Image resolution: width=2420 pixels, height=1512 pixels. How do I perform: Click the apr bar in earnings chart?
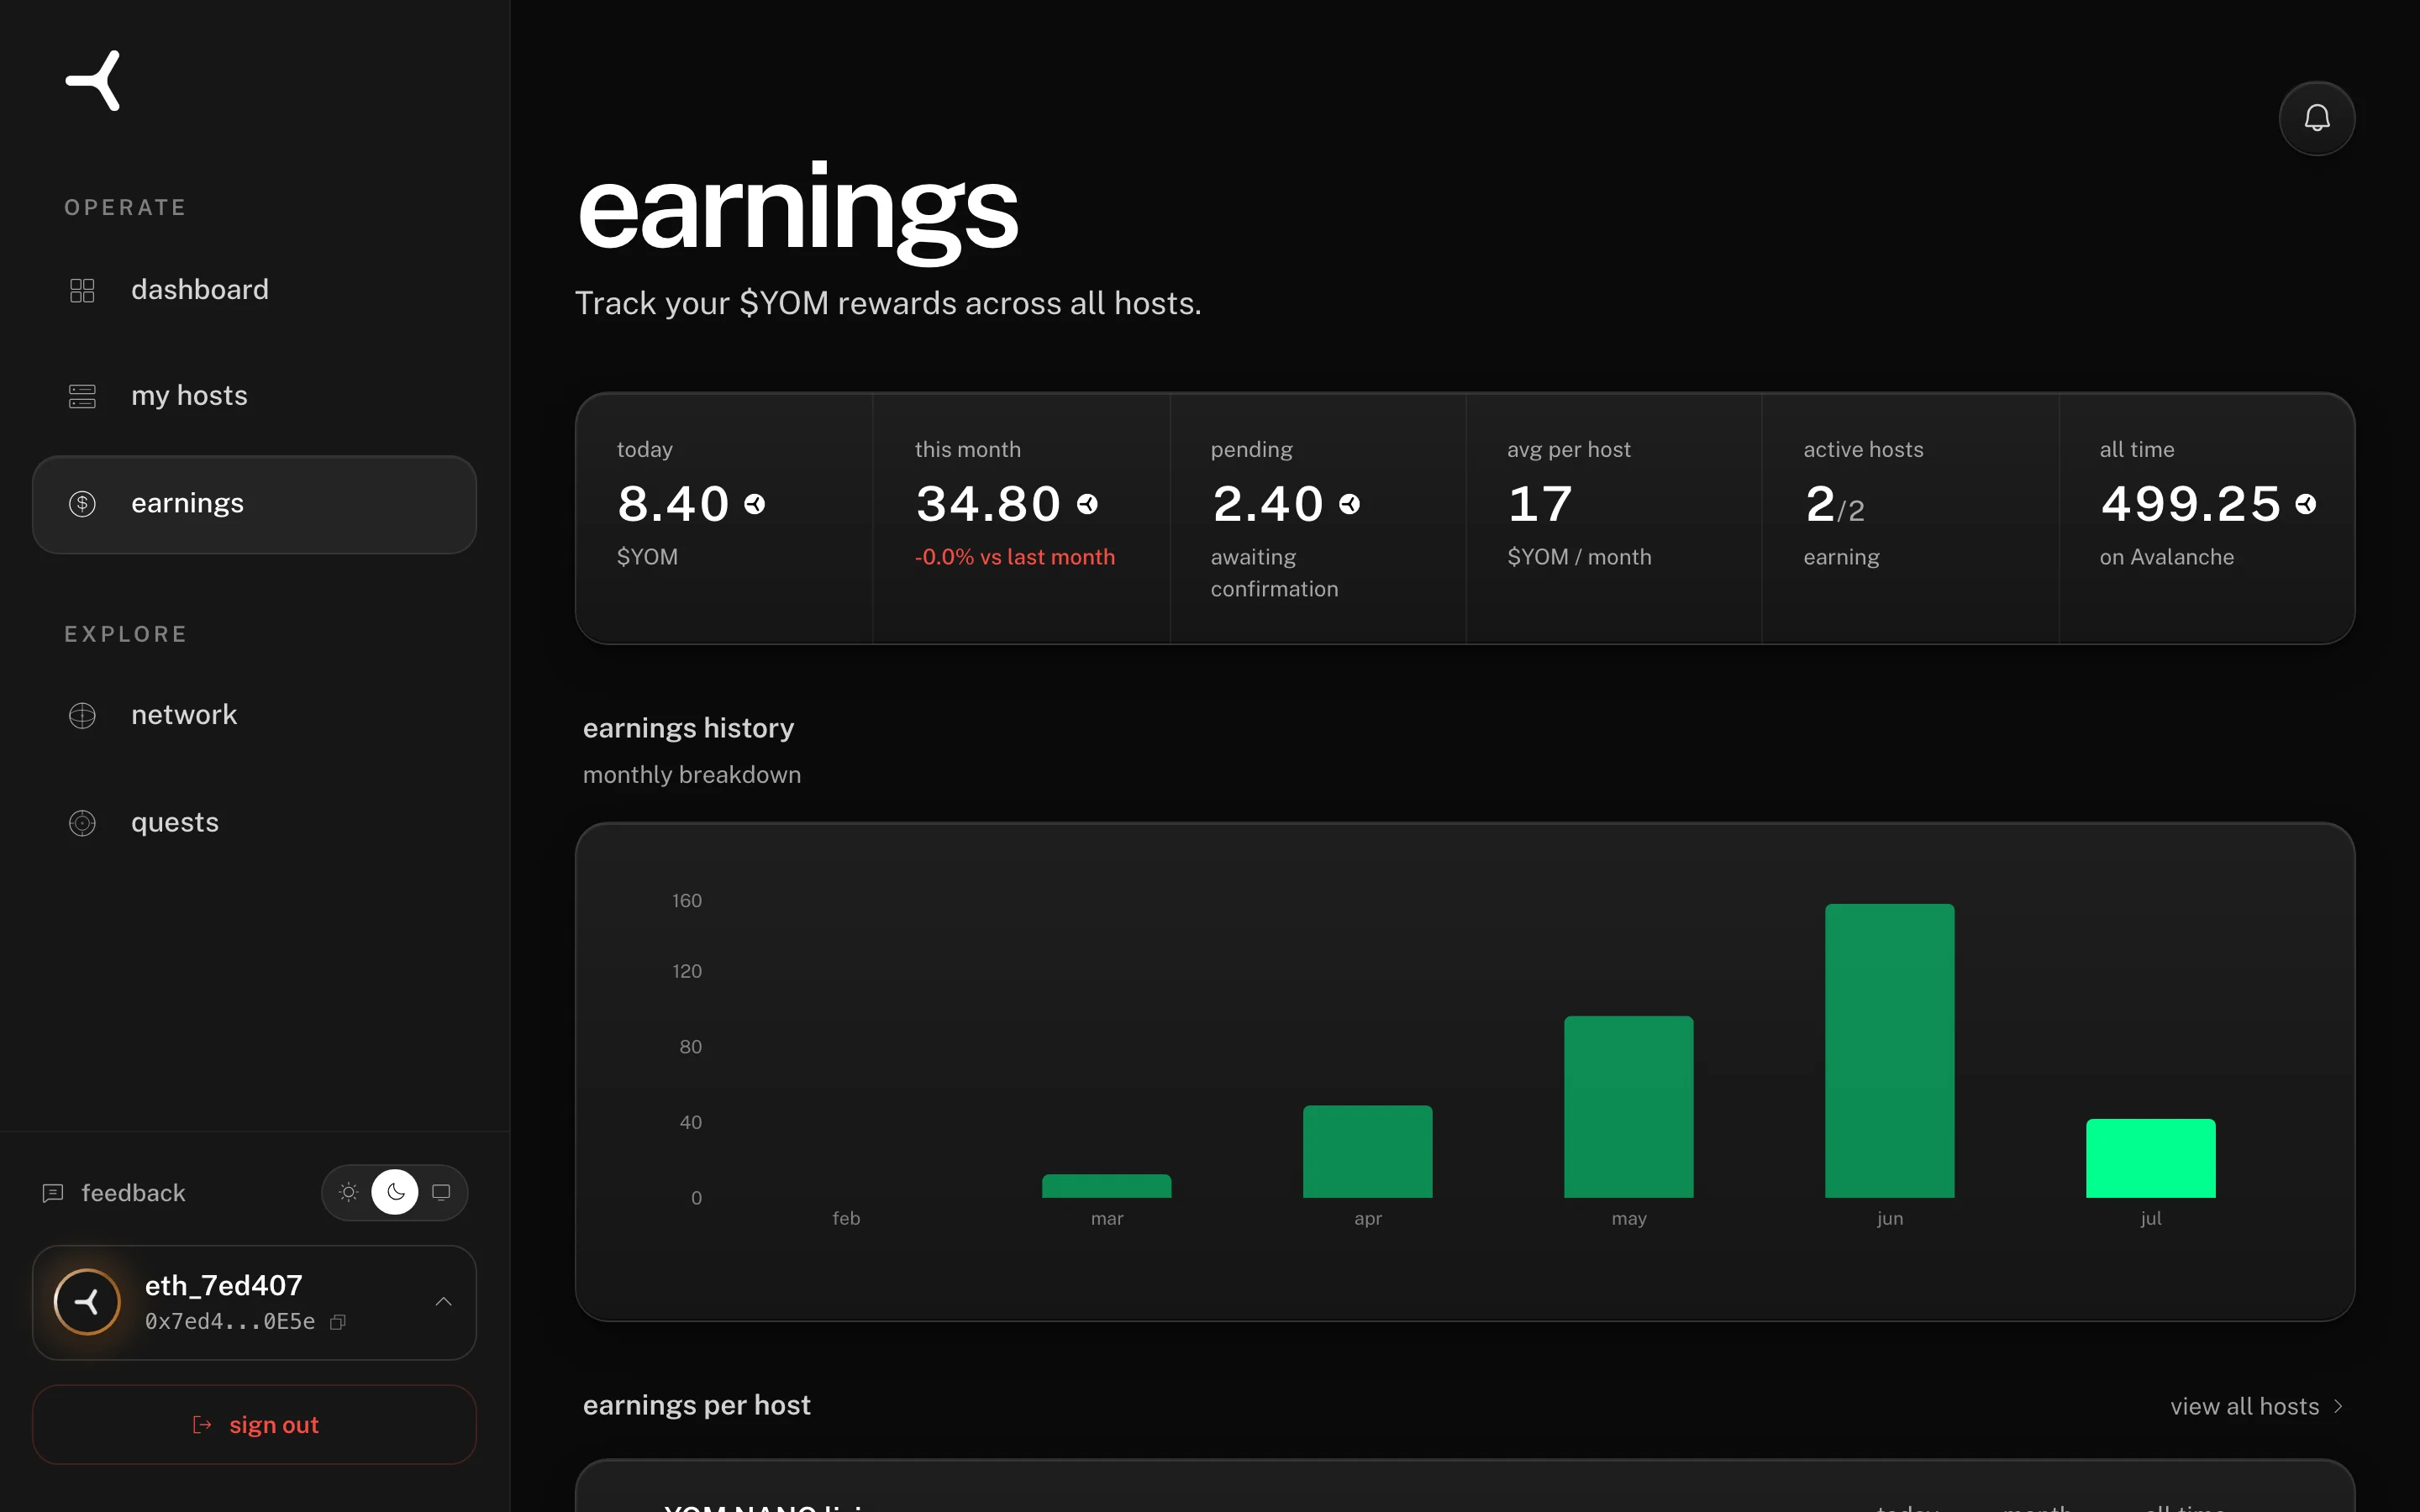tap(1367, 1151)
